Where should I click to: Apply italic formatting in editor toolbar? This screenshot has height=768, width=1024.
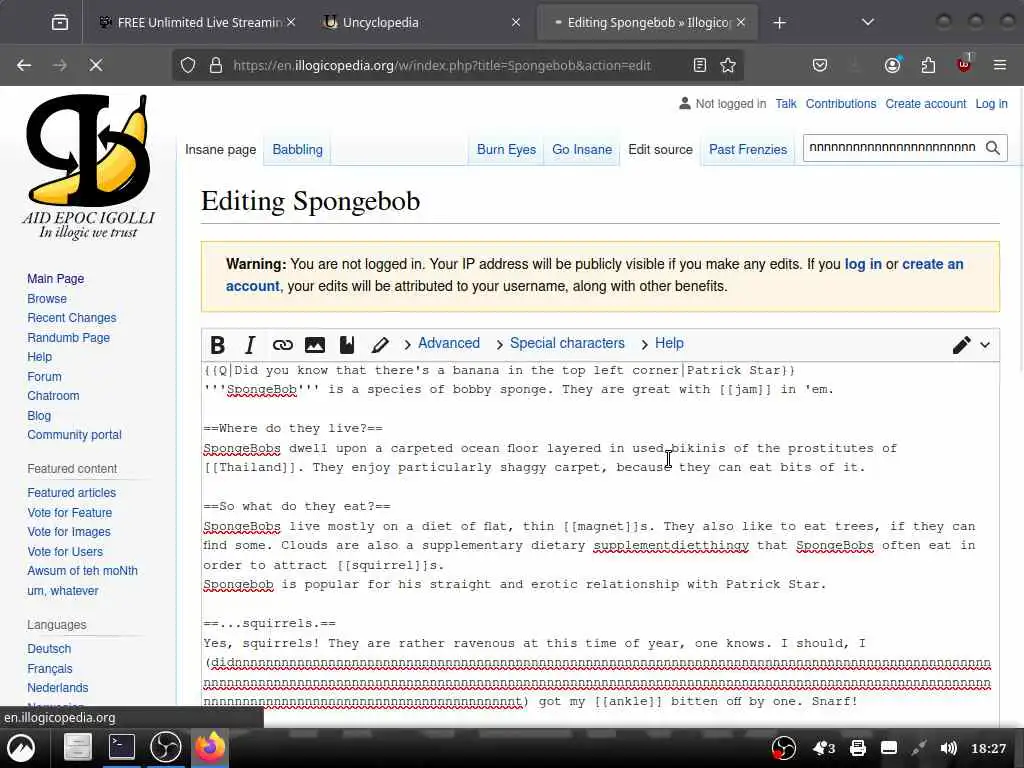[249, 344]
